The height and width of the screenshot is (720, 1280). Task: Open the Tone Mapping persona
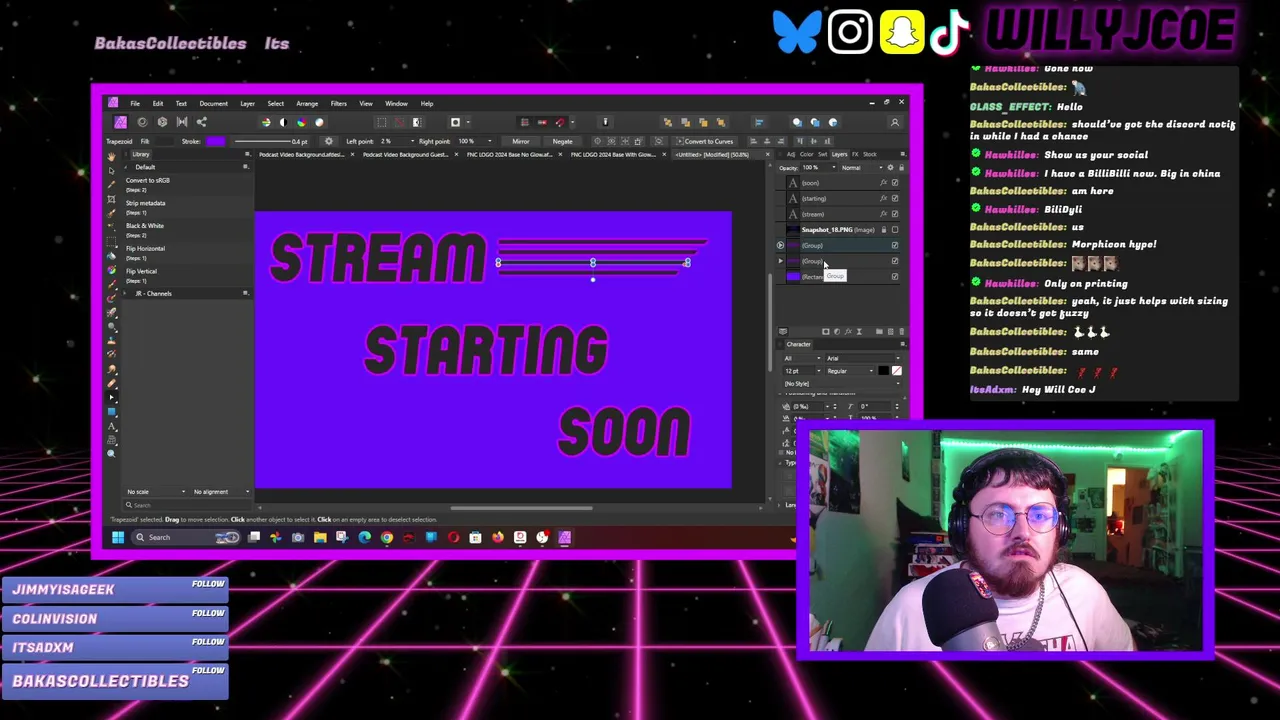tap(182, 122)
